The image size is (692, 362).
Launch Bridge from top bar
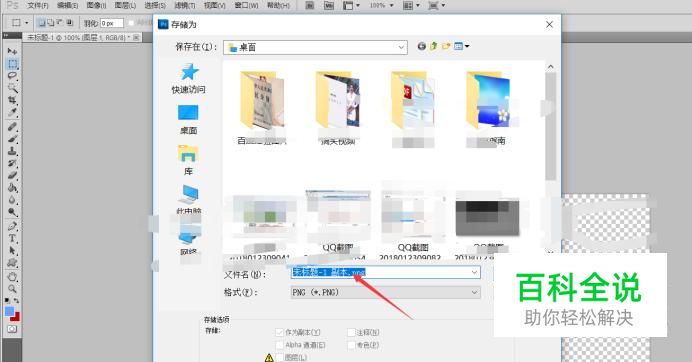(310, 6)
